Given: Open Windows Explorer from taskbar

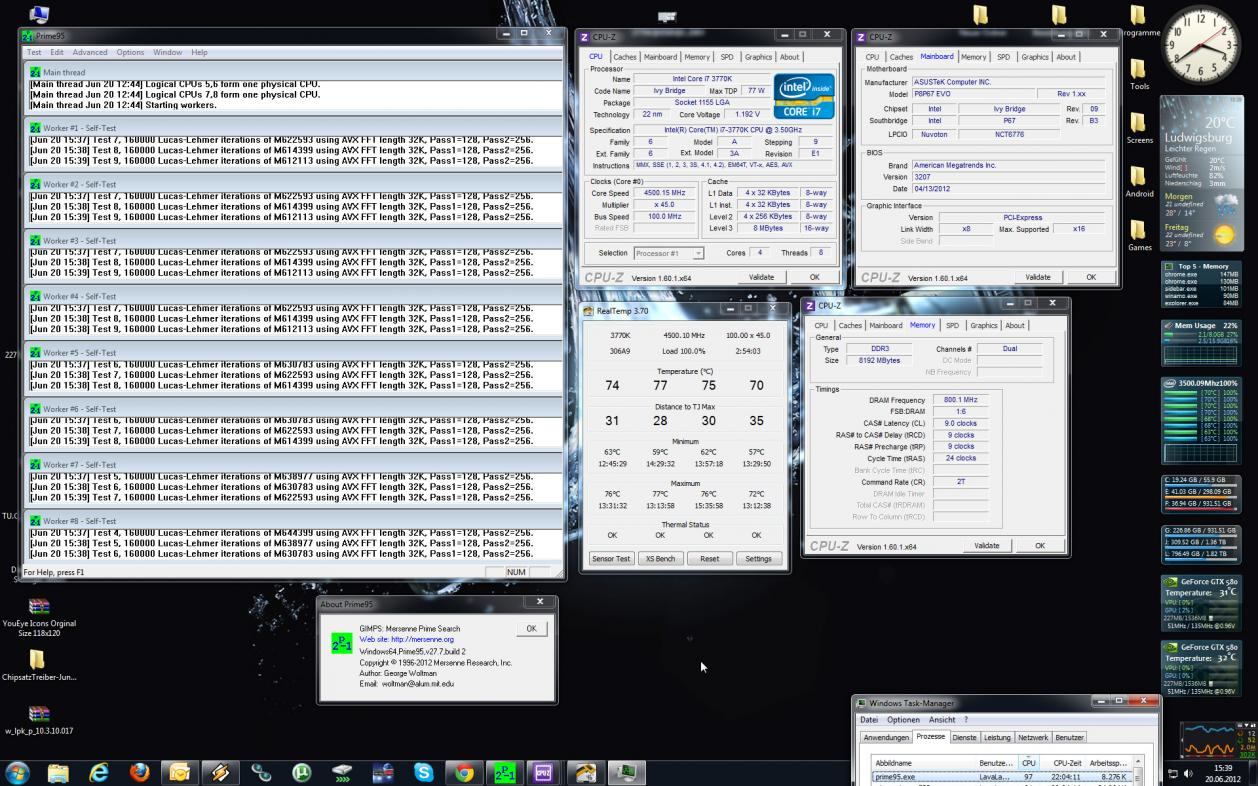Looking at the screenshot, I should 58,772.
